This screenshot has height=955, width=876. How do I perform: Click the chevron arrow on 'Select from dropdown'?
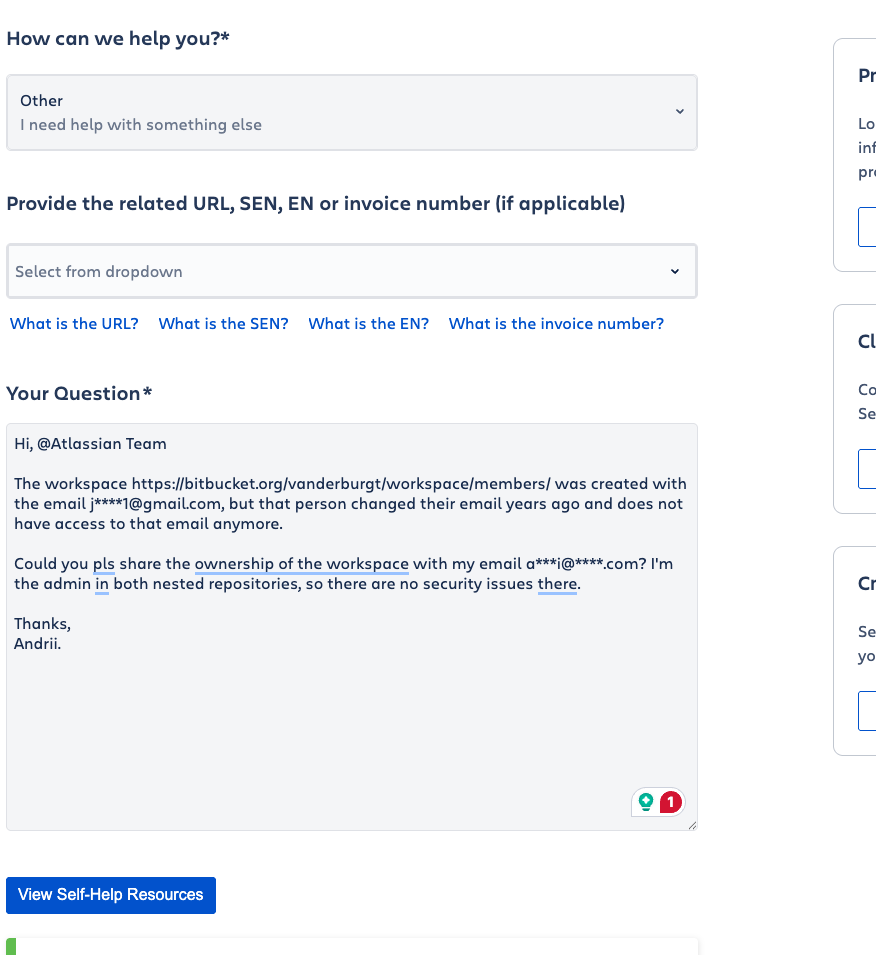(675, 271)
